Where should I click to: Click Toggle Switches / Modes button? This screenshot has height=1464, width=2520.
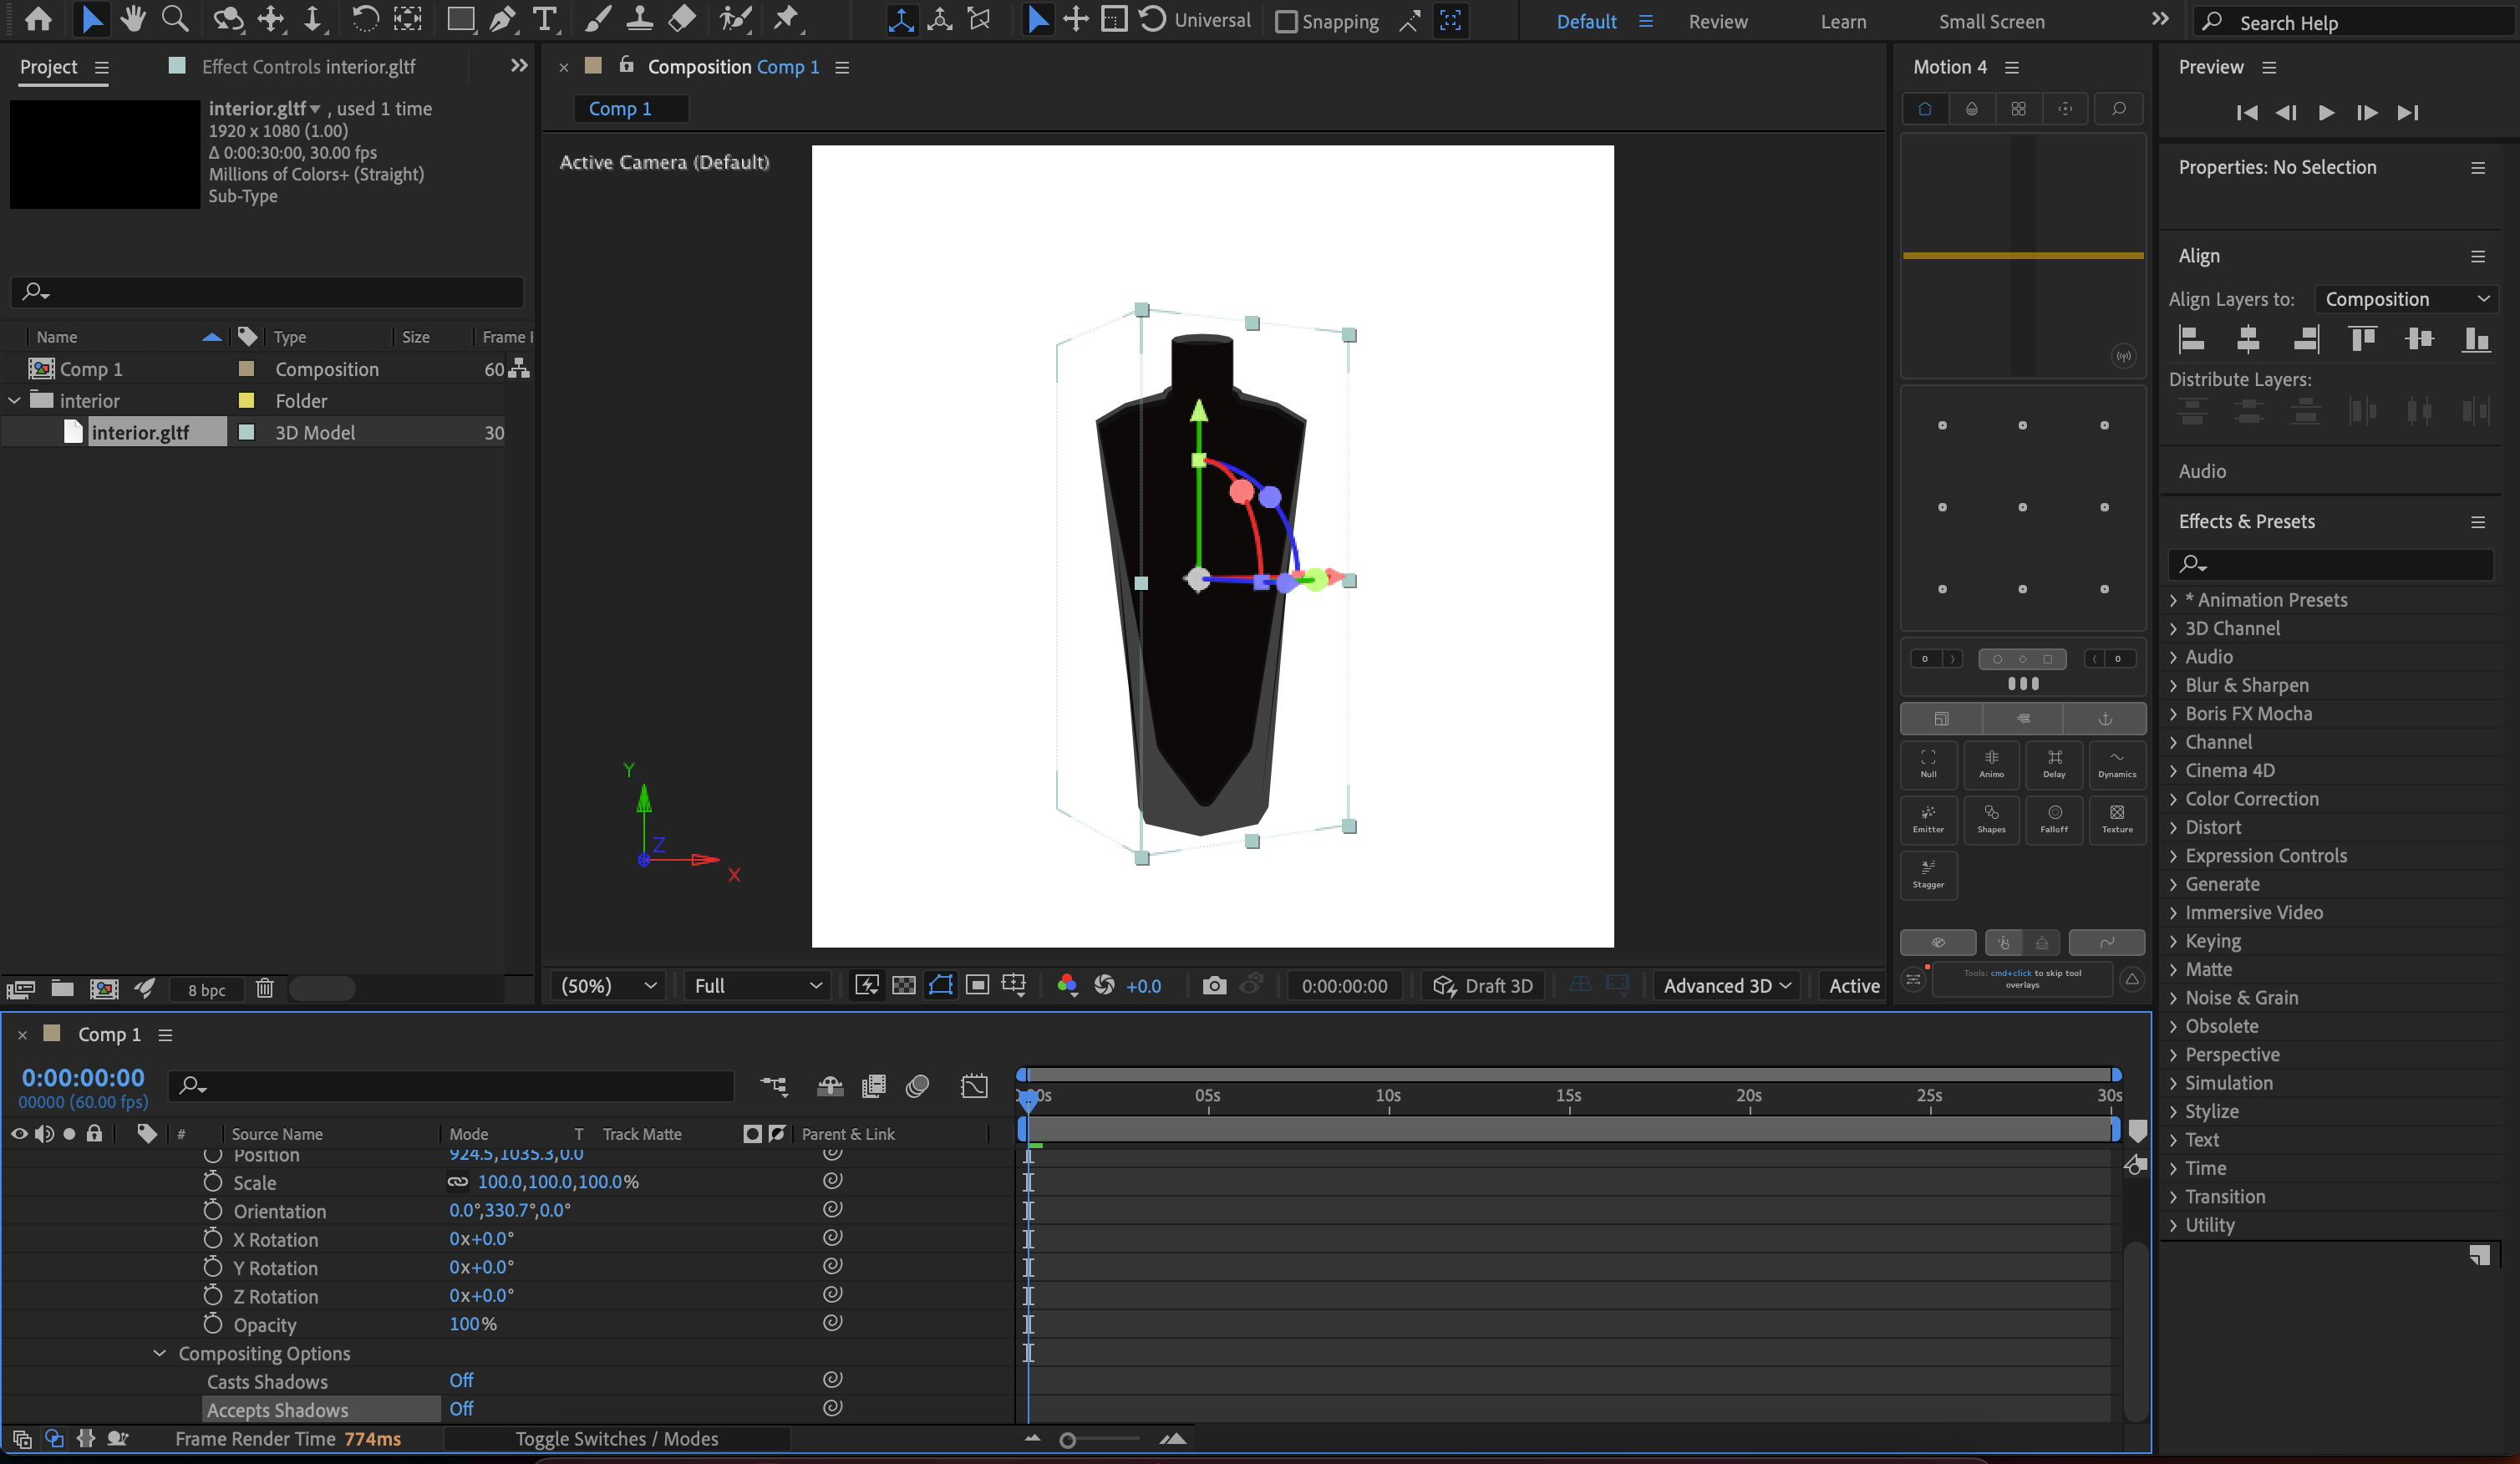point(616,1438)
